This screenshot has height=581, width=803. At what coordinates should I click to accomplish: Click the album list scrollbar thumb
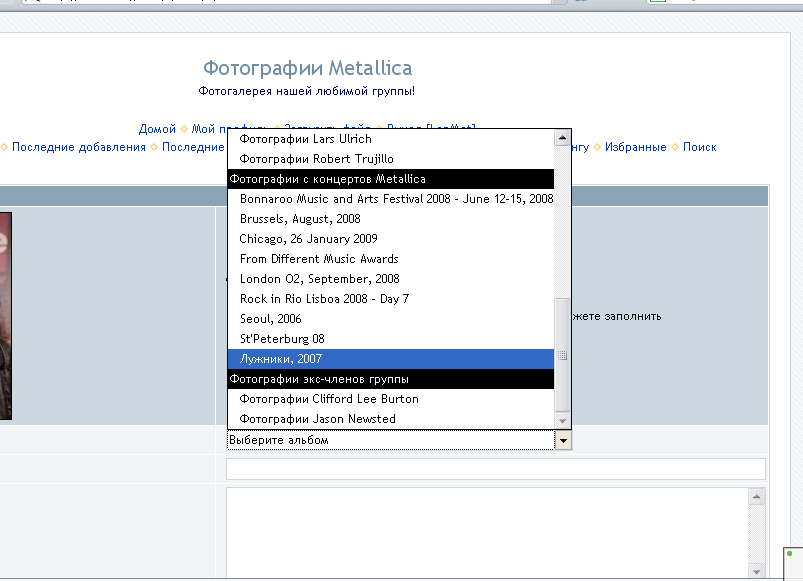pos(563,354)
